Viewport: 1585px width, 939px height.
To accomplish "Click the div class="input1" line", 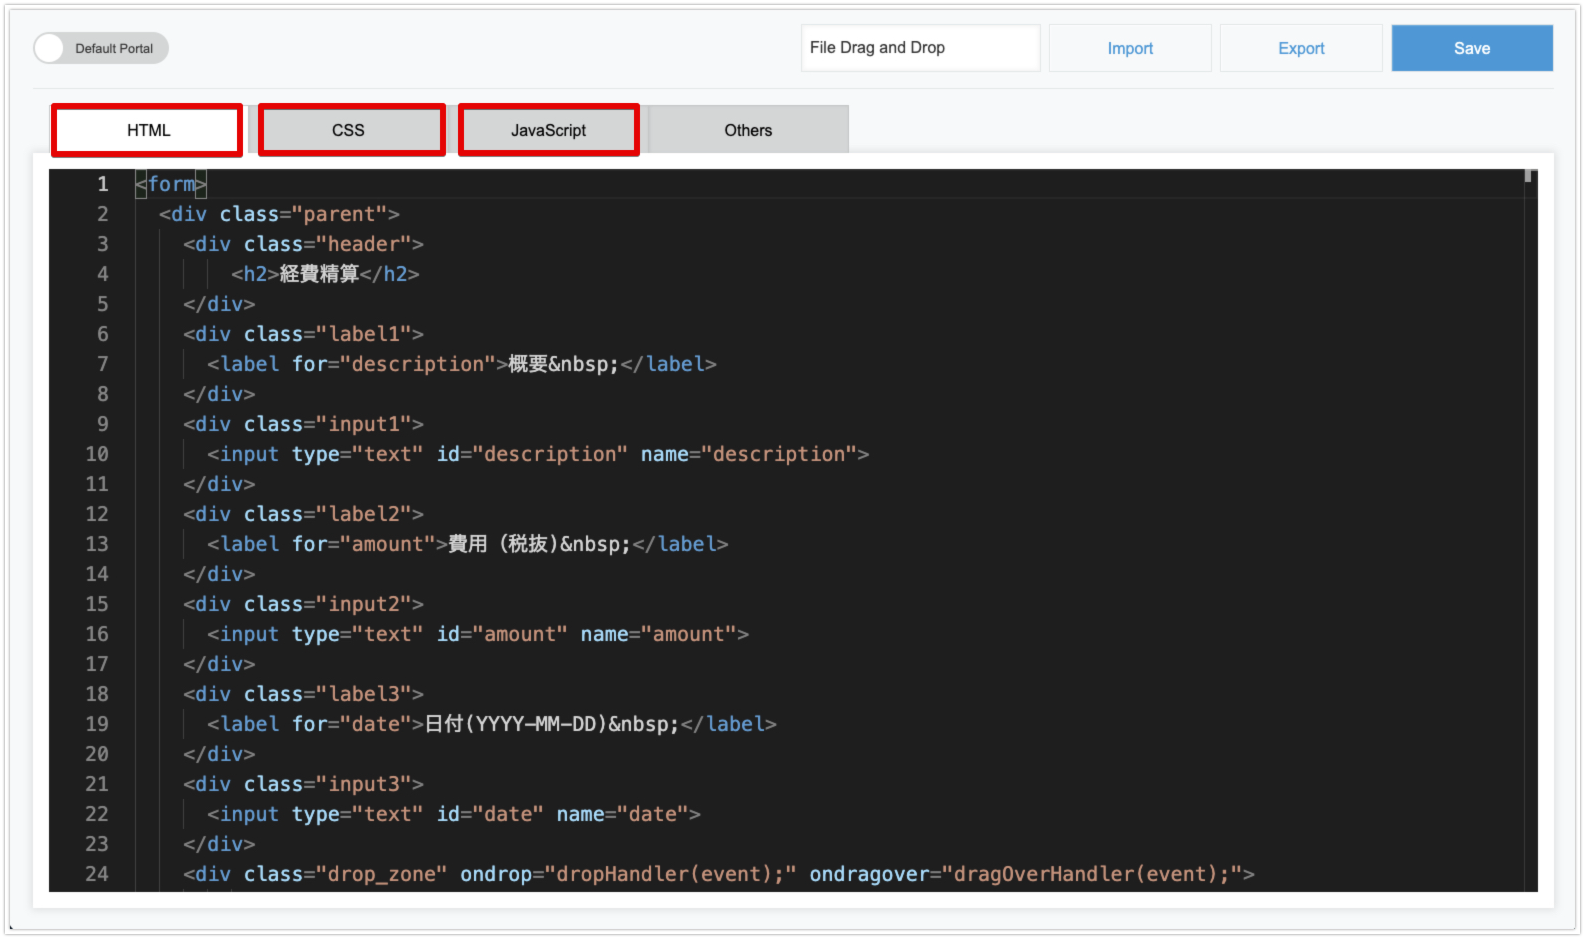I will tap(303, 424).
